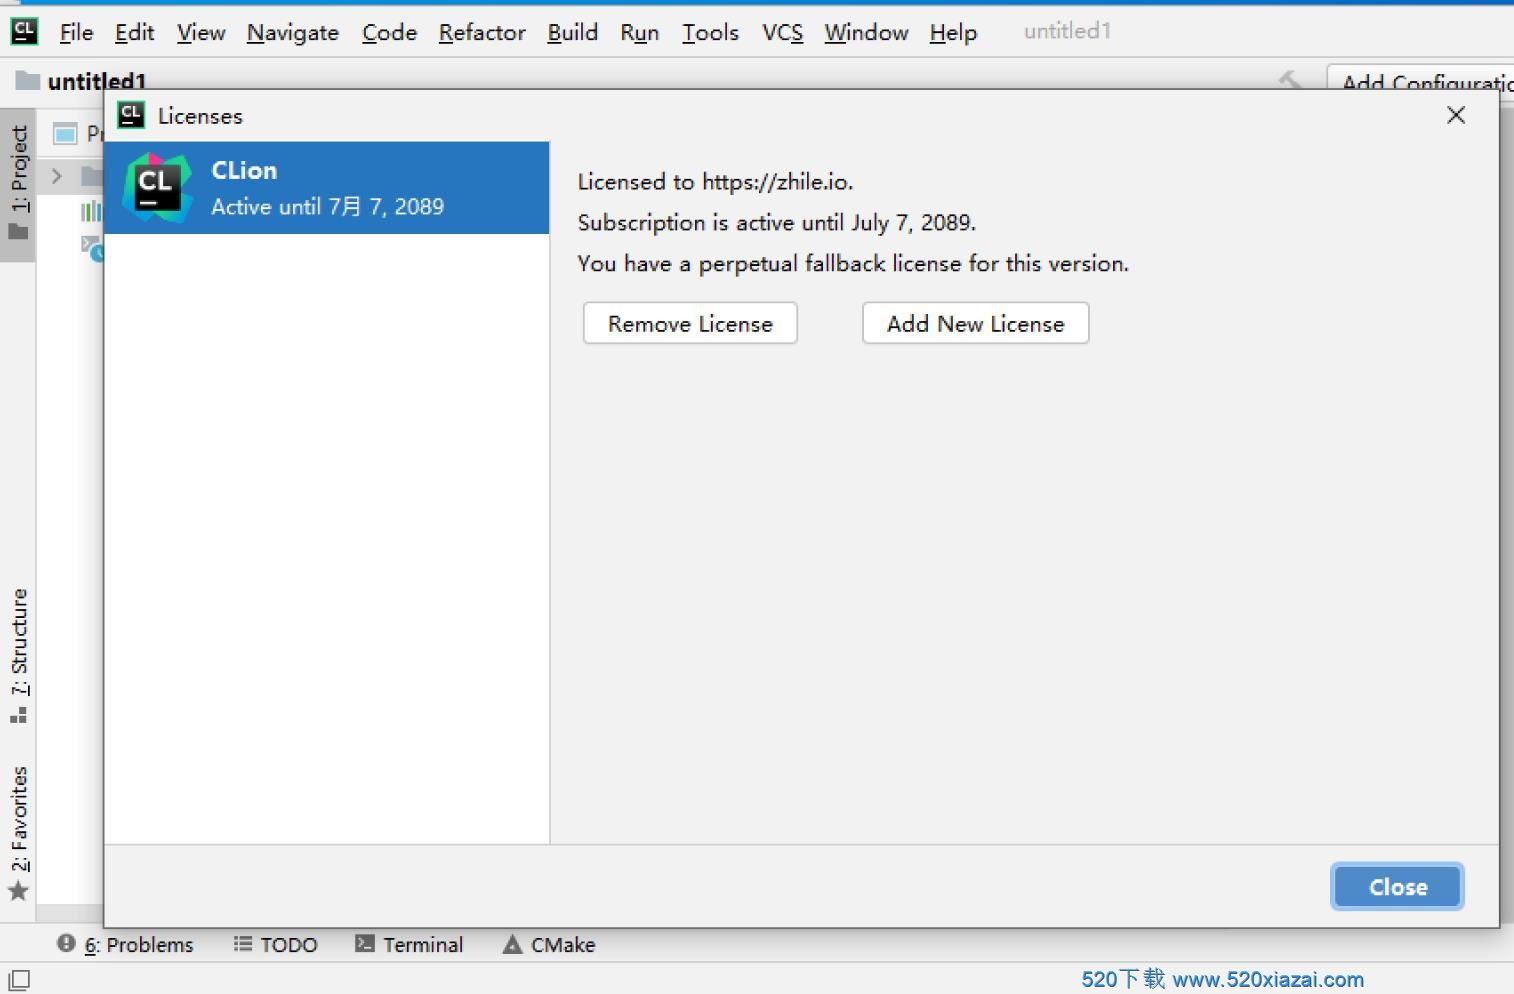Viewport: 1514px width, 994px height.
Task: Open the Run menu
Action: point(639,32)
